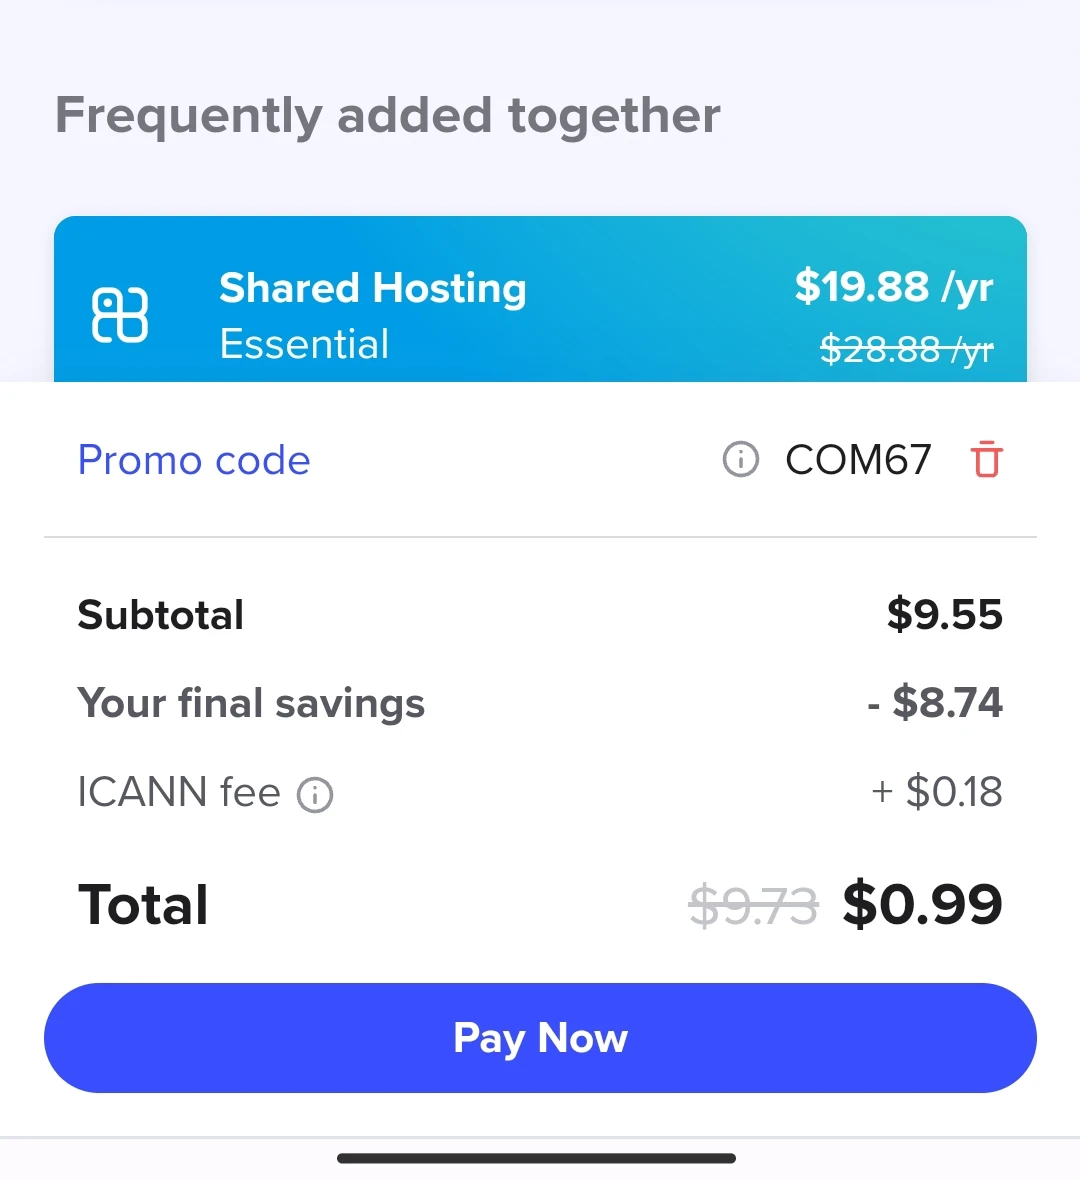Click the crossed-out $9.73 total

(753, 907)
